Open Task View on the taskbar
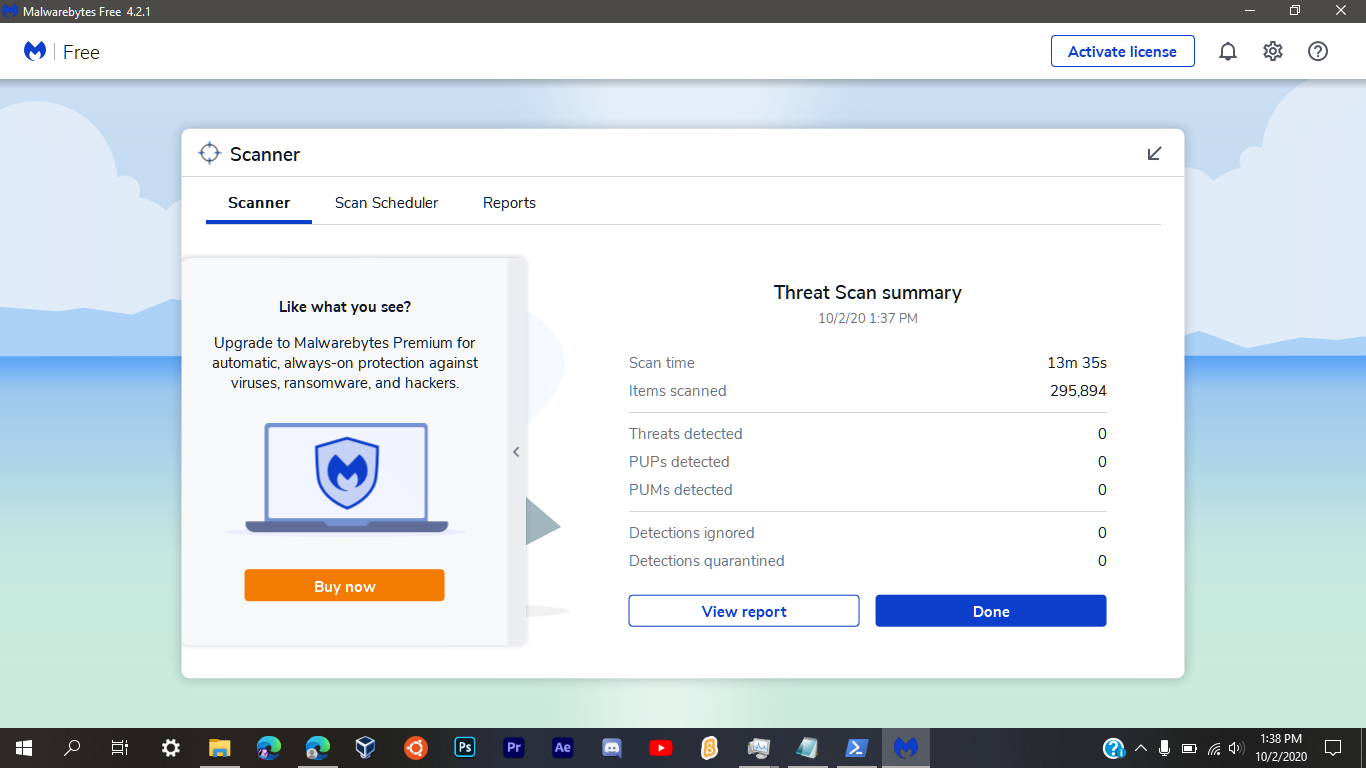The image size is (1366, 768). 120,748
